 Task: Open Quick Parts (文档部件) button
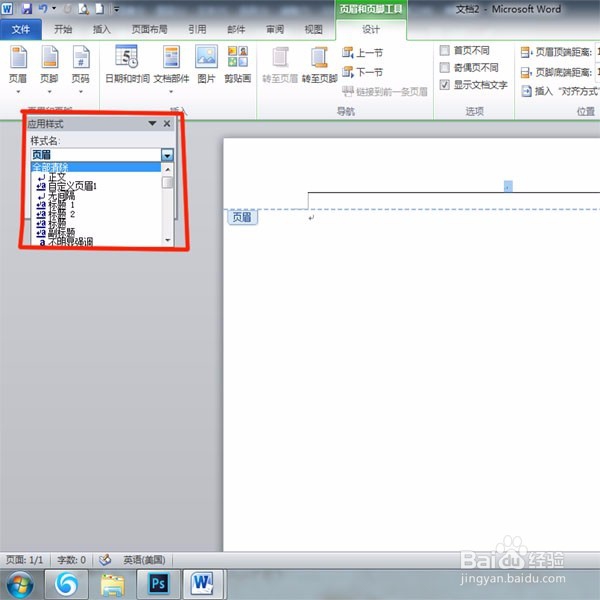[x=171, y=69]
